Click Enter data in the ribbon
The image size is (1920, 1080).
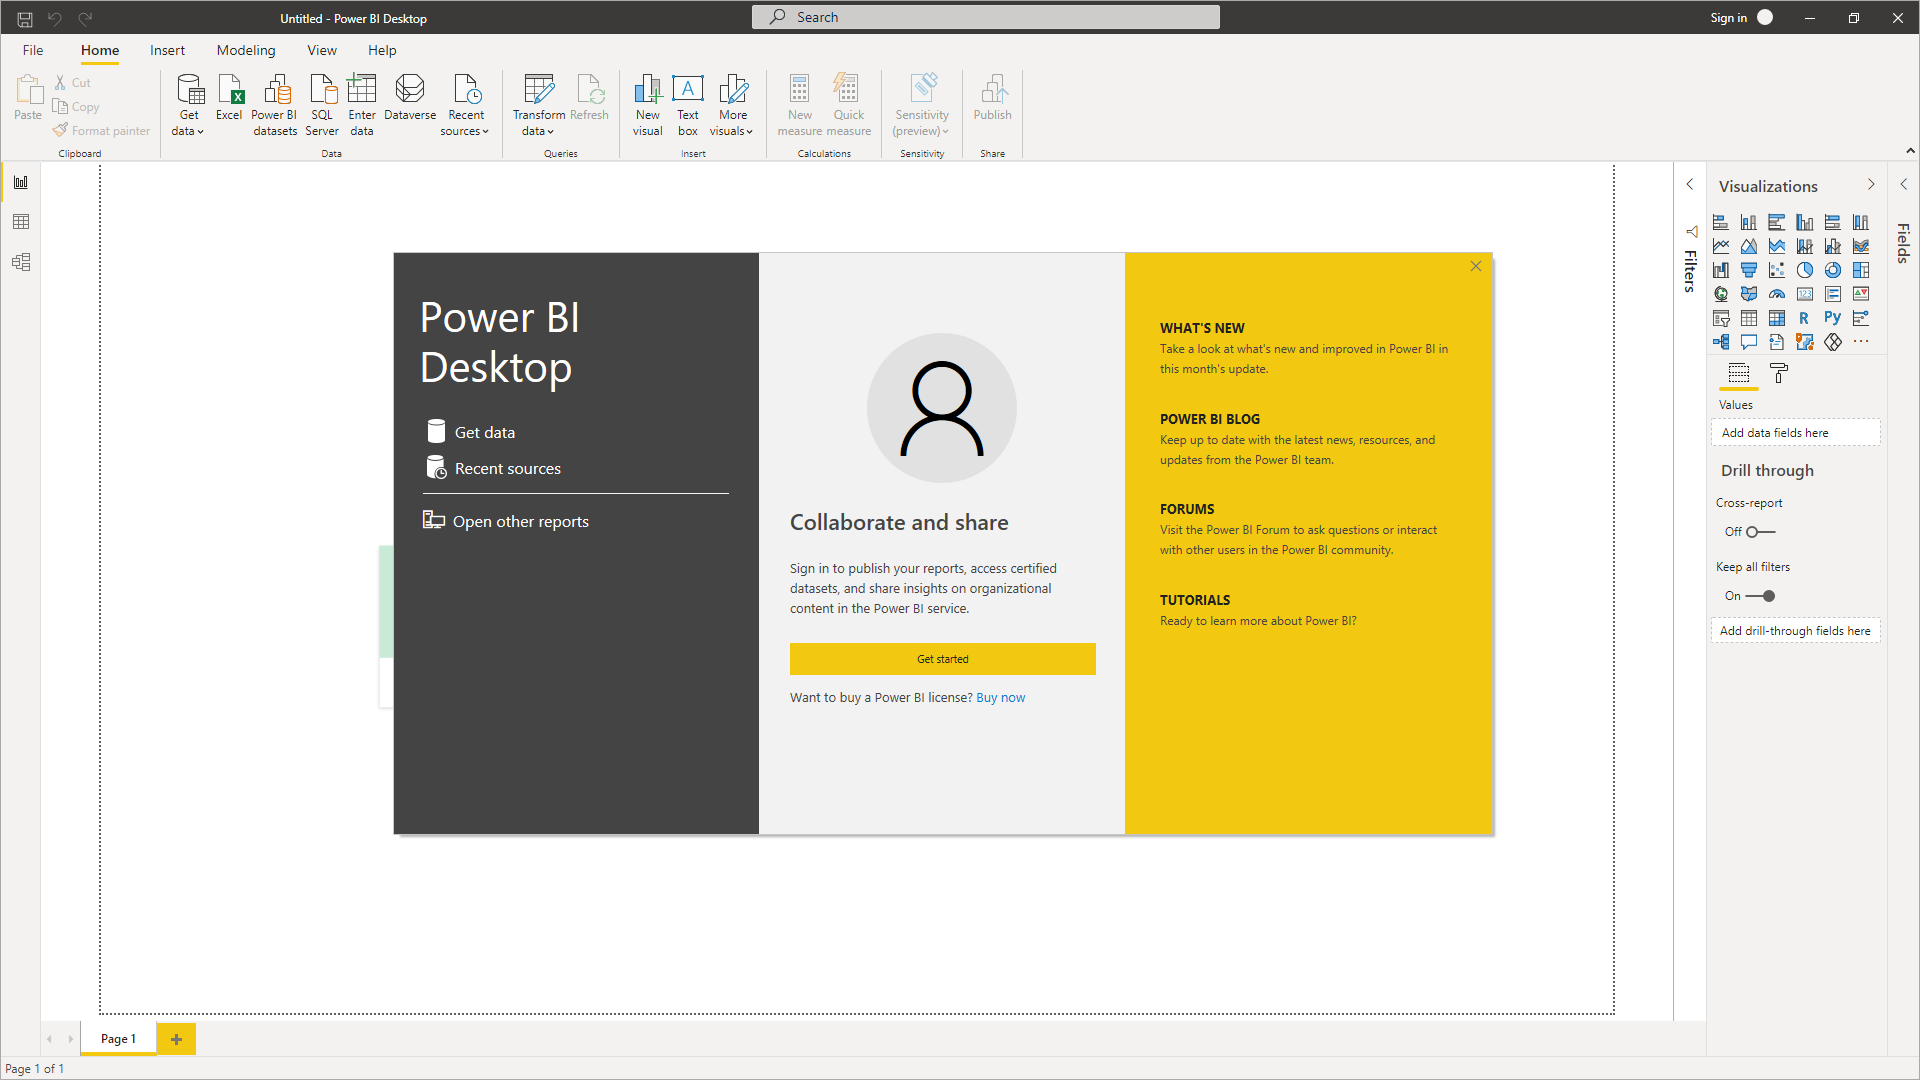pos(362,105)
